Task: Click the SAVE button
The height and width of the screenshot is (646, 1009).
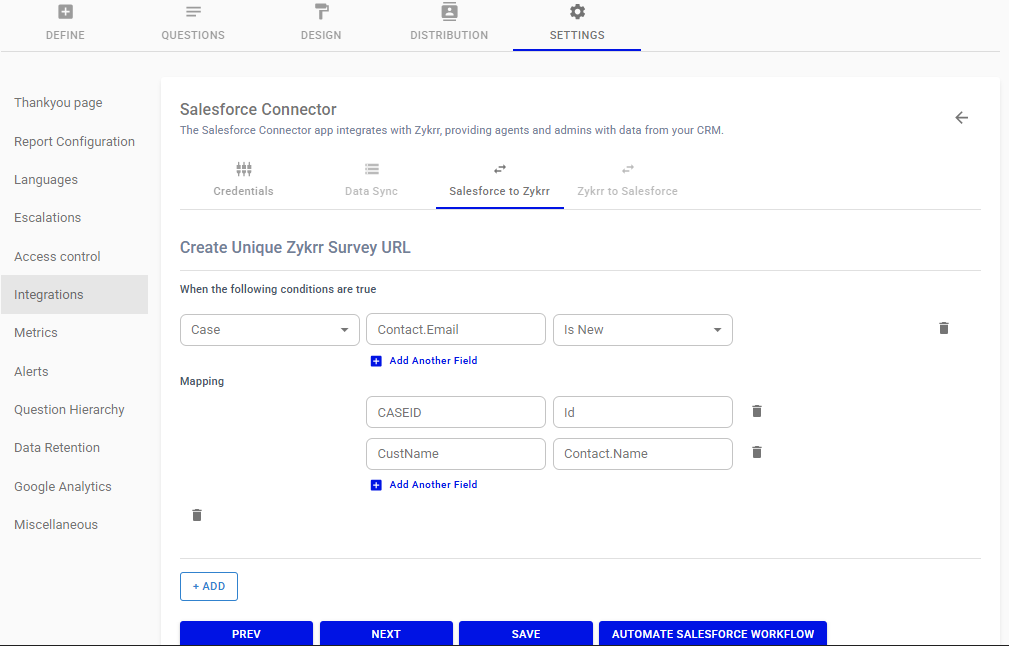Action: [526, 634]
